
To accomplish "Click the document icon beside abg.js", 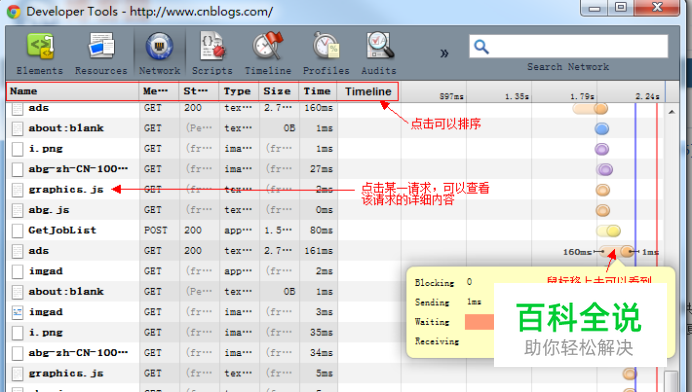I will tap(17, 210).
